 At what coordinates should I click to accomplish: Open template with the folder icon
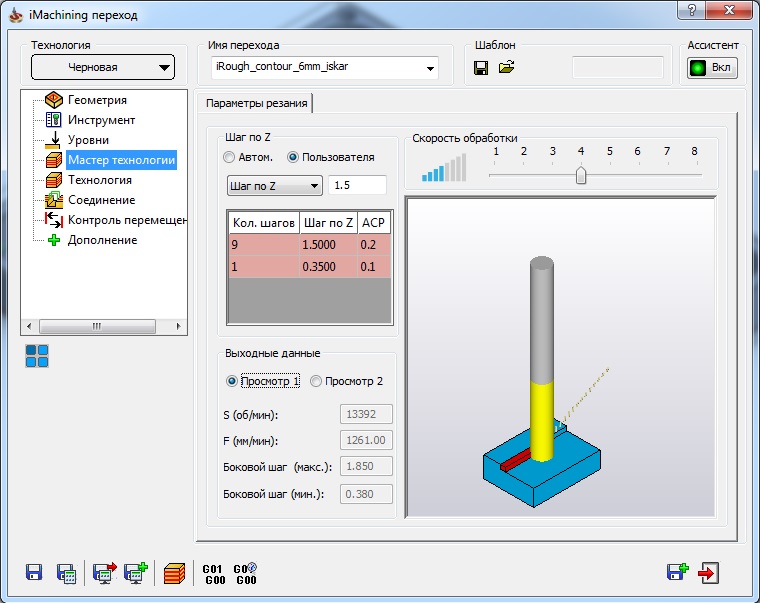click(507, 67)
